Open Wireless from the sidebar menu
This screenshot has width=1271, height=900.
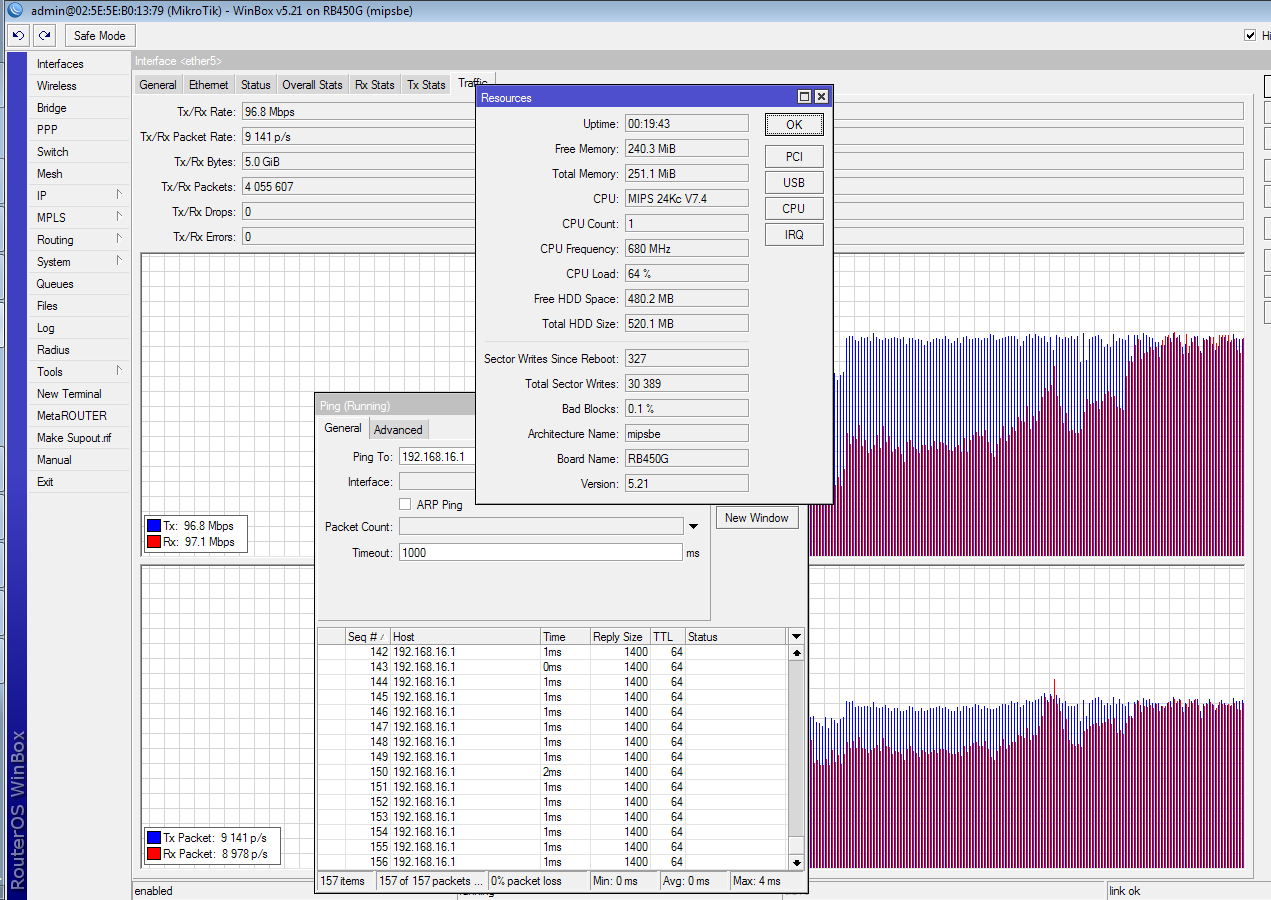point(57,86)
